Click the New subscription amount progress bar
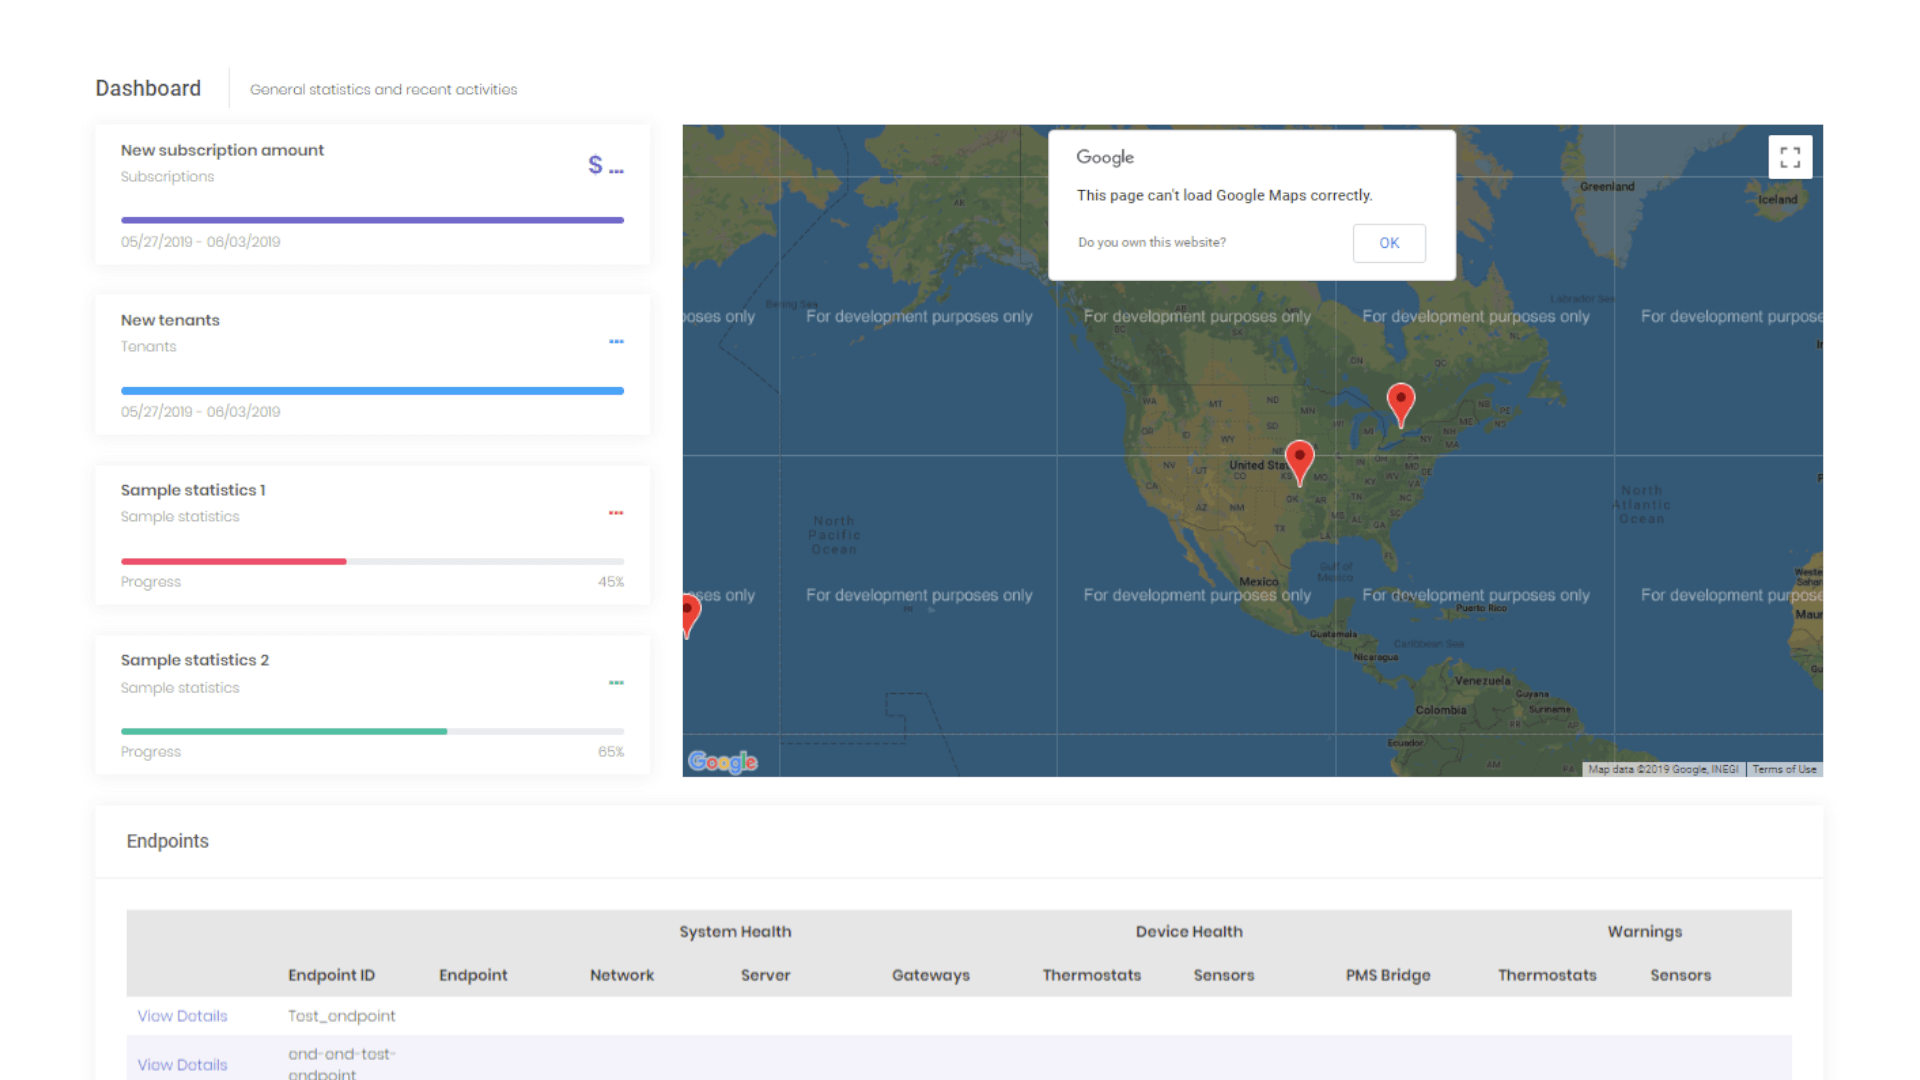This screenshot has height=1080, width=1920. [x=372, y=220]
